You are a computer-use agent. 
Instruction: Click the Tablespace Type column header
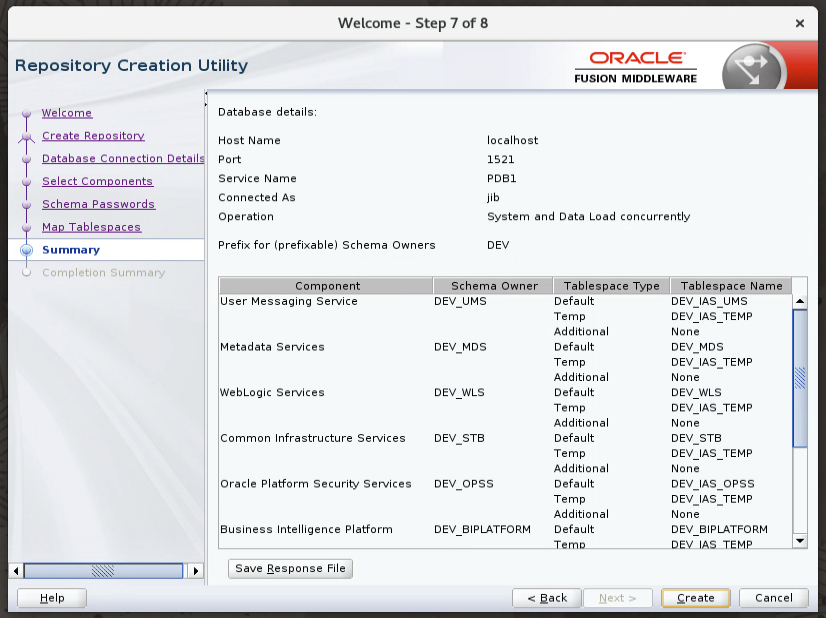pyautogui.click(x=611, y=286)
